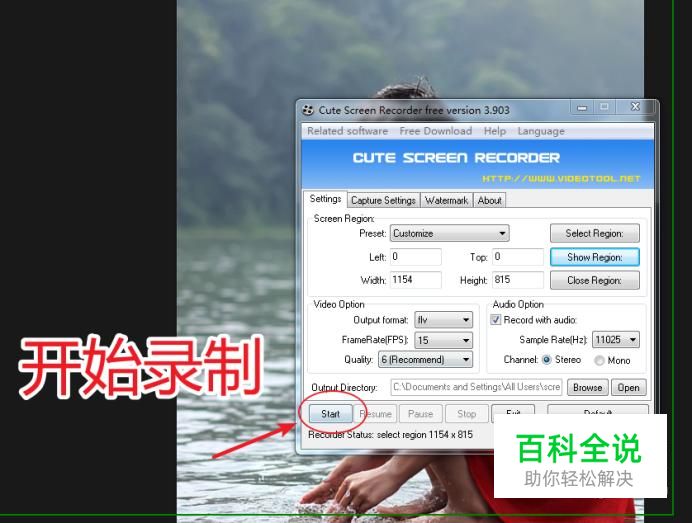Screen dimensions: 692x523
Task: Open the Related software menu
Action: coord(347,131)
